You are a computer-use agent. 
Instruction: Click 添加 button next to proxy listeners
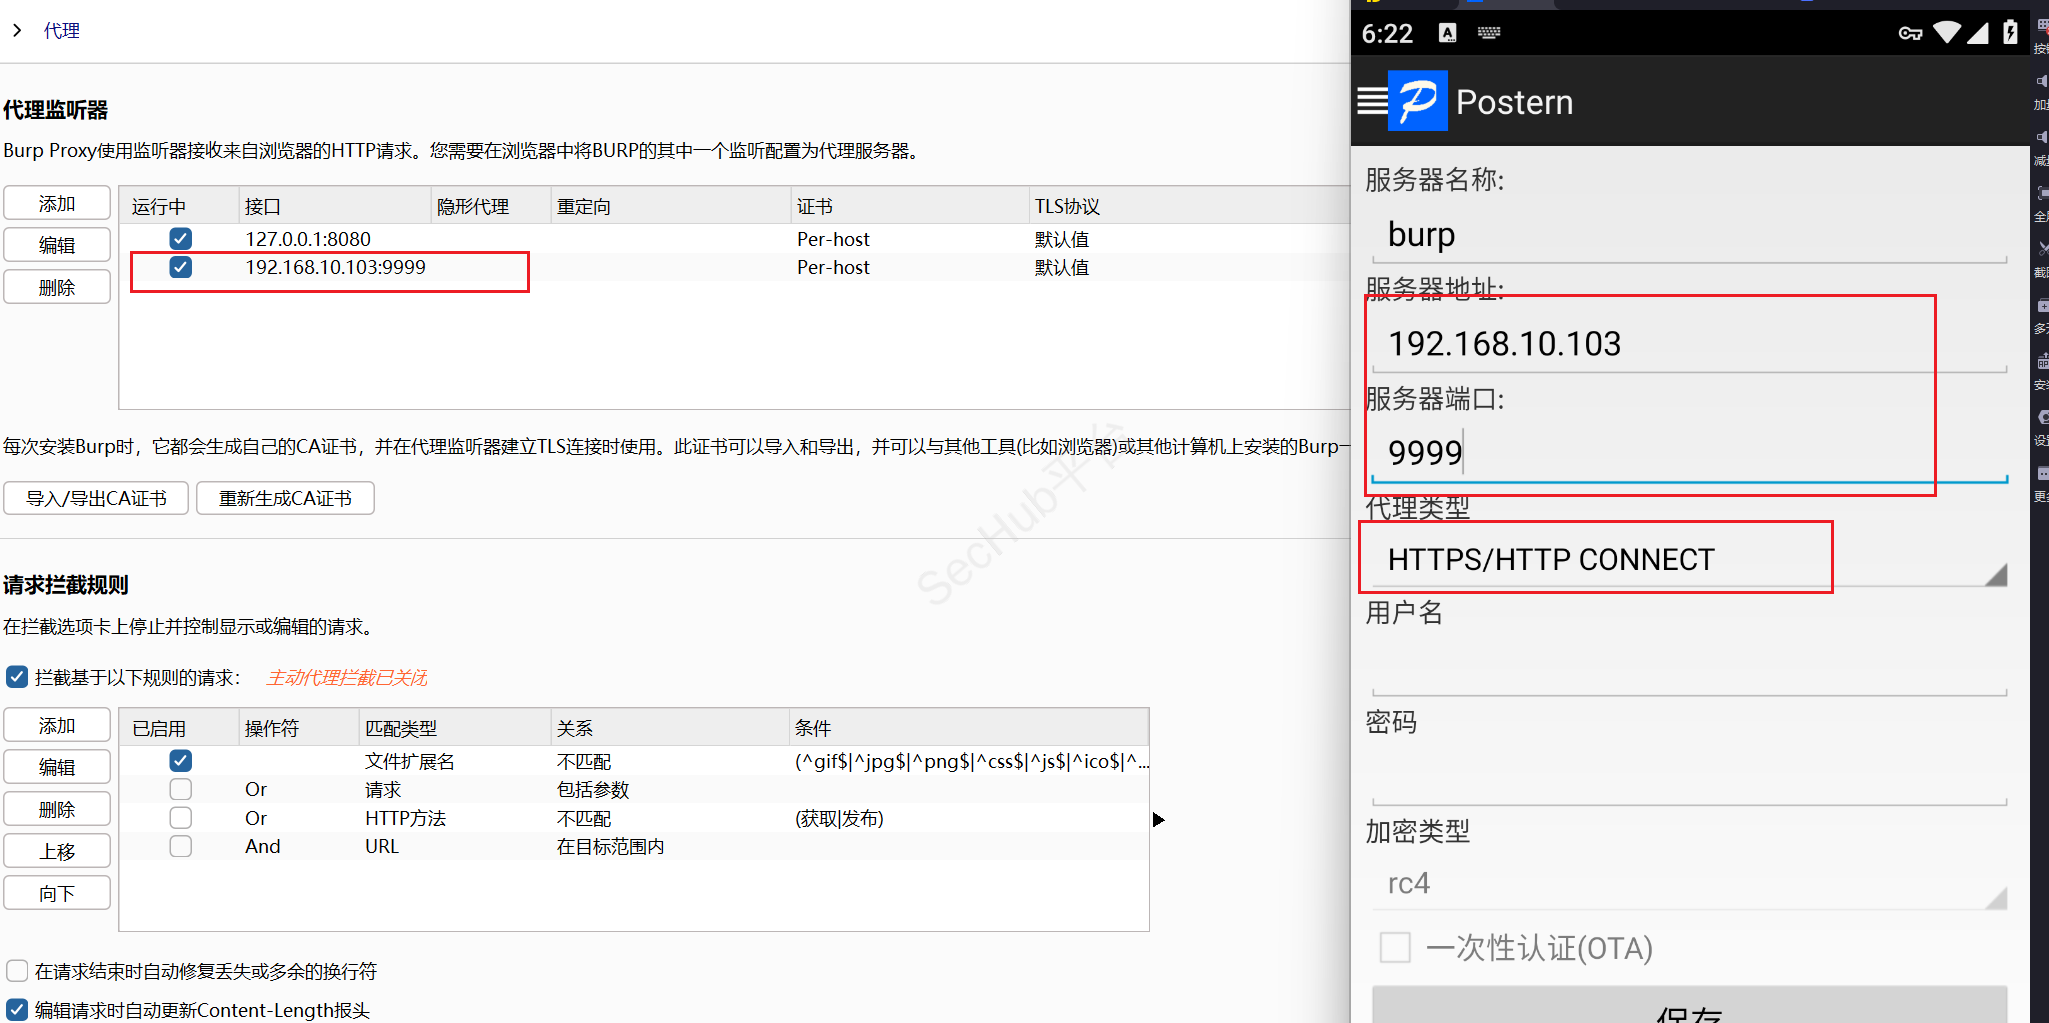pyautogui.click(x=57, y=204)
